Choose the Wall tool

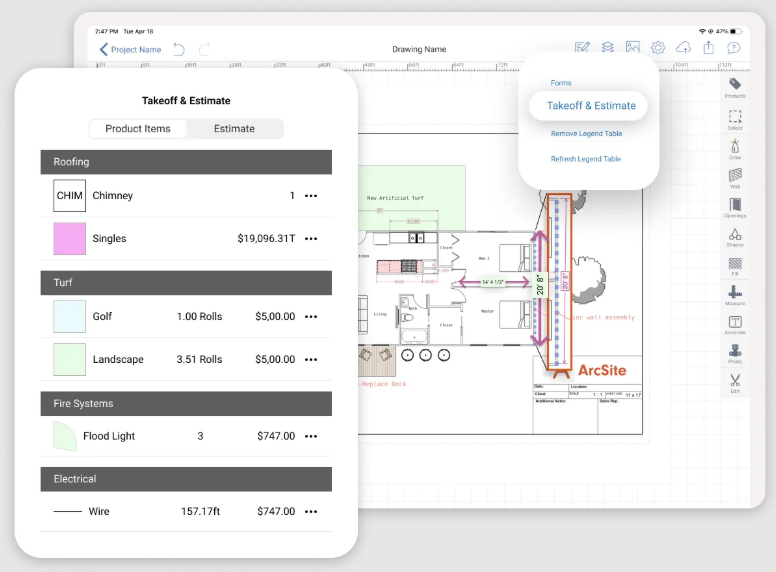pos(735,178)
